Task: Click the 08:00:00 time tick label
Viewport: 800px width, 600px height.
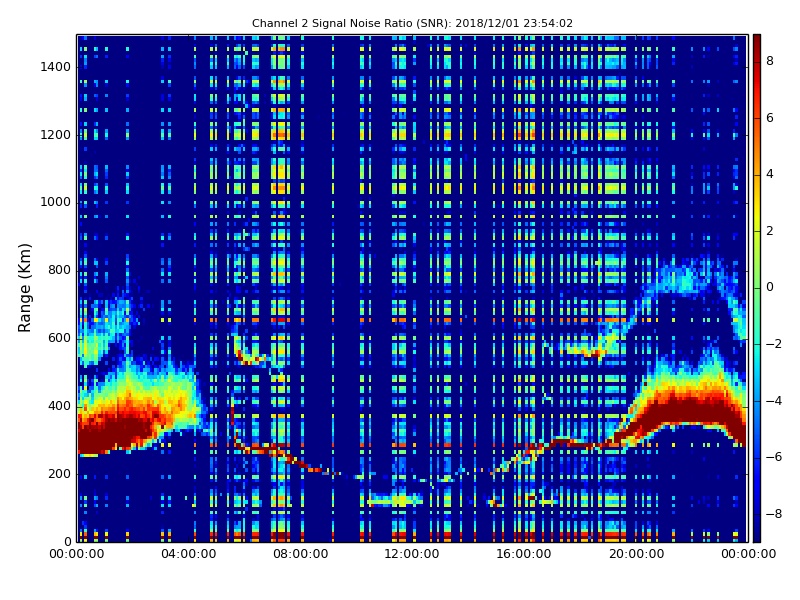Action: [301, 554]
